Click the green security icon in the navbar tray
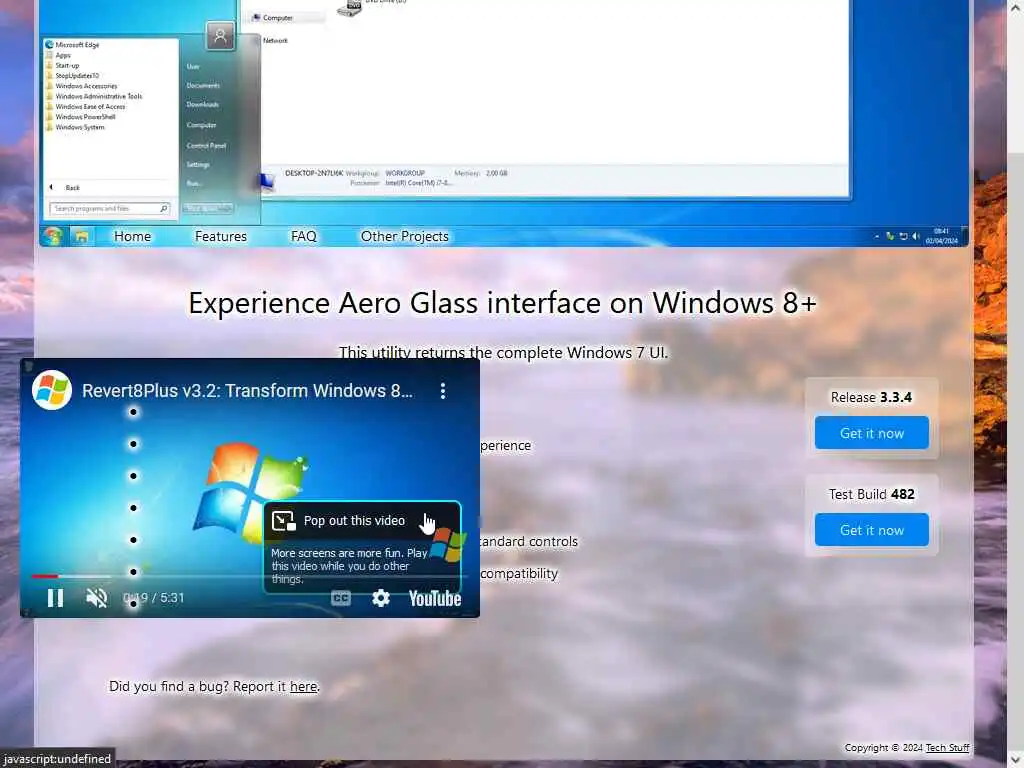Image resolution: width=1024 pixels, height=768 pixels. point(889,236)
